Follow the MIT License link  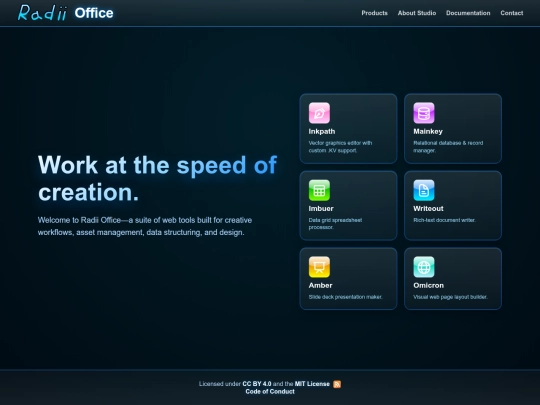point(312,384)
